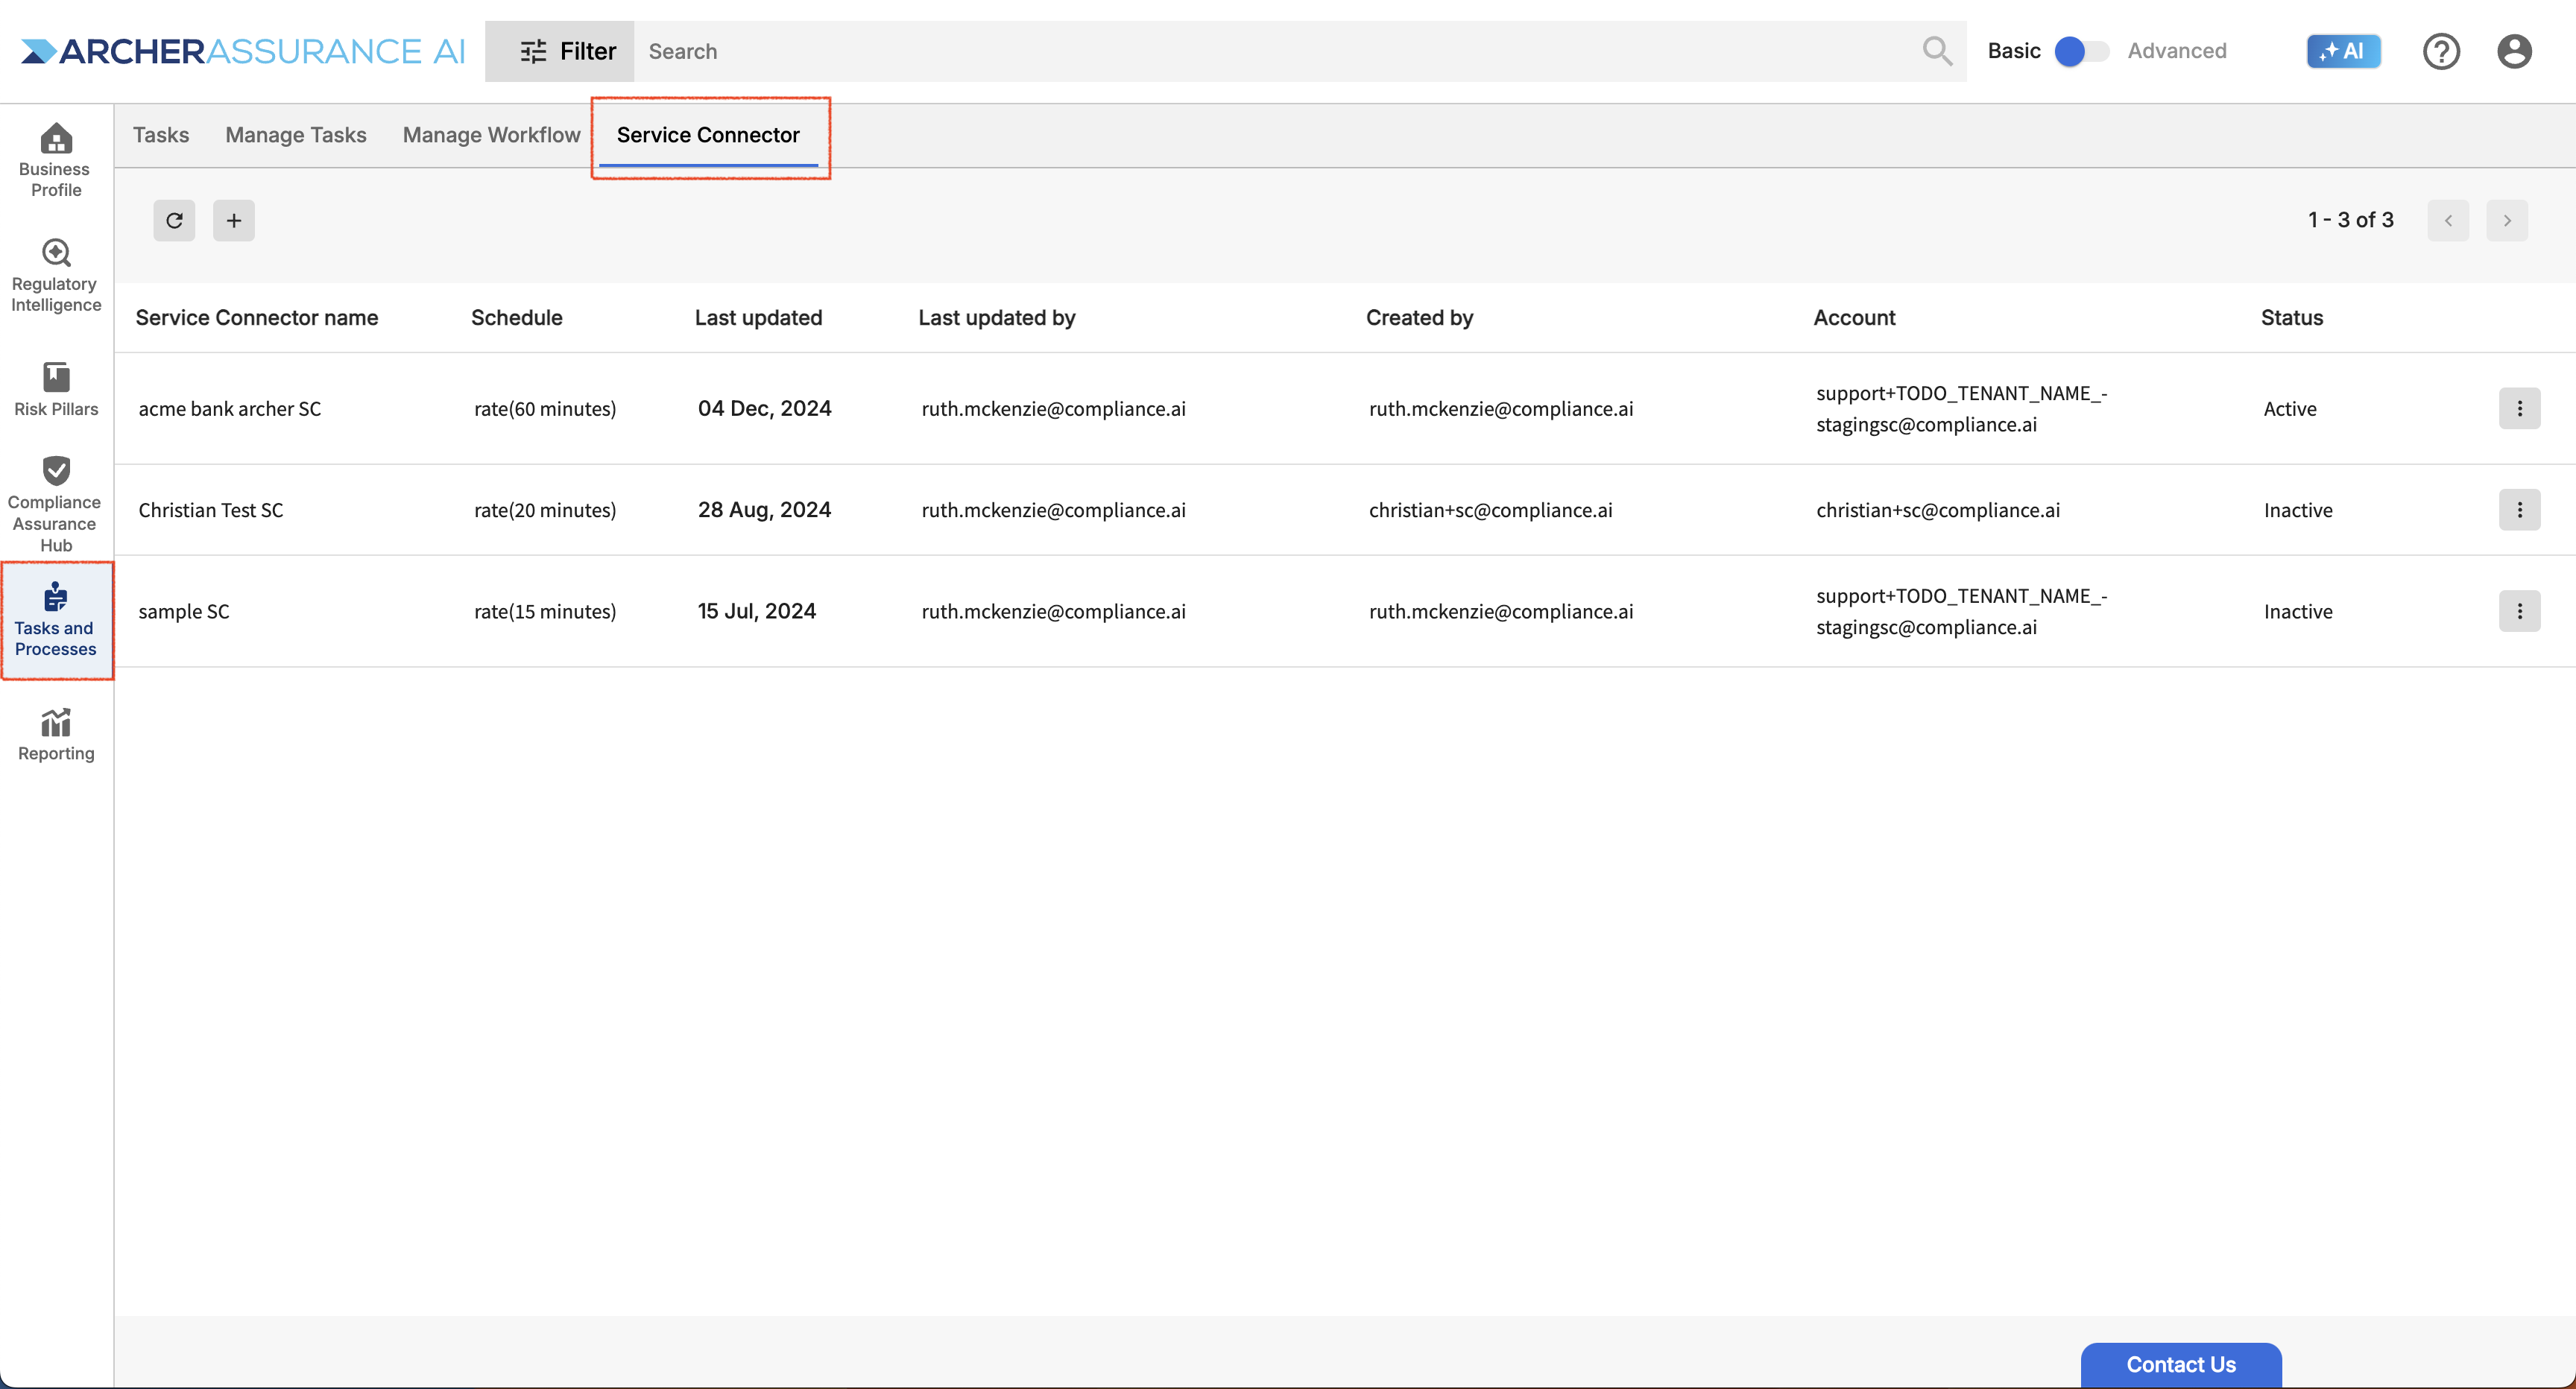Click the Contact Us button
The image size is (2576, 1389).
pos(2180,1364)
